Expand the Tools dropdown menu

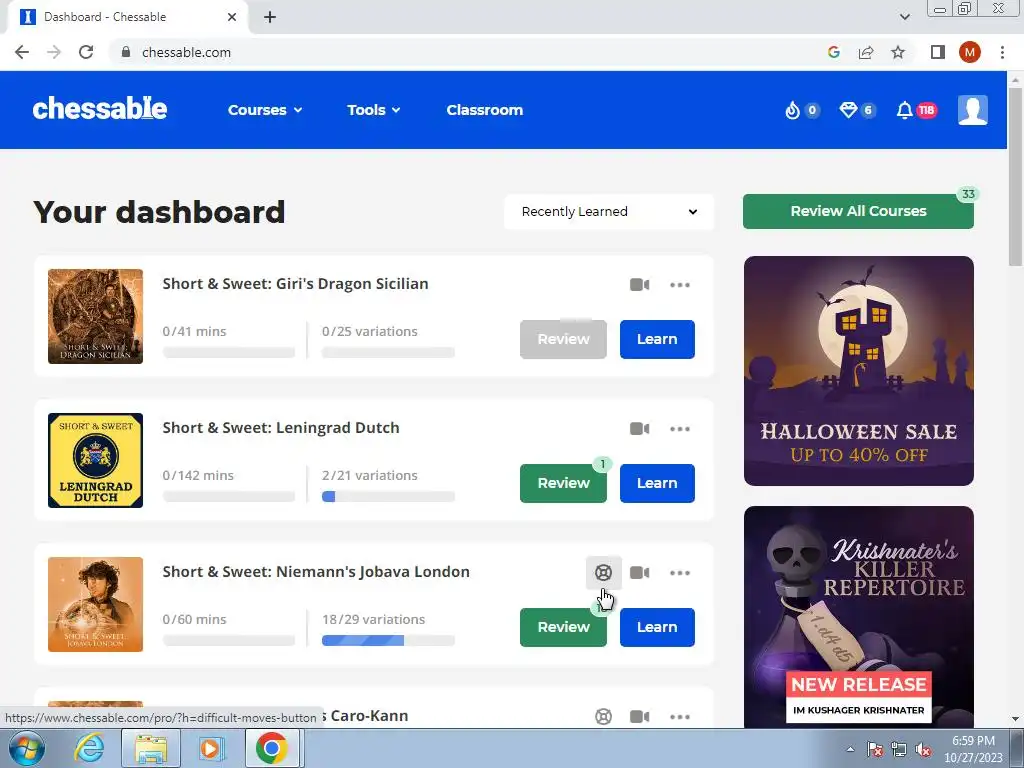point(374,110)
